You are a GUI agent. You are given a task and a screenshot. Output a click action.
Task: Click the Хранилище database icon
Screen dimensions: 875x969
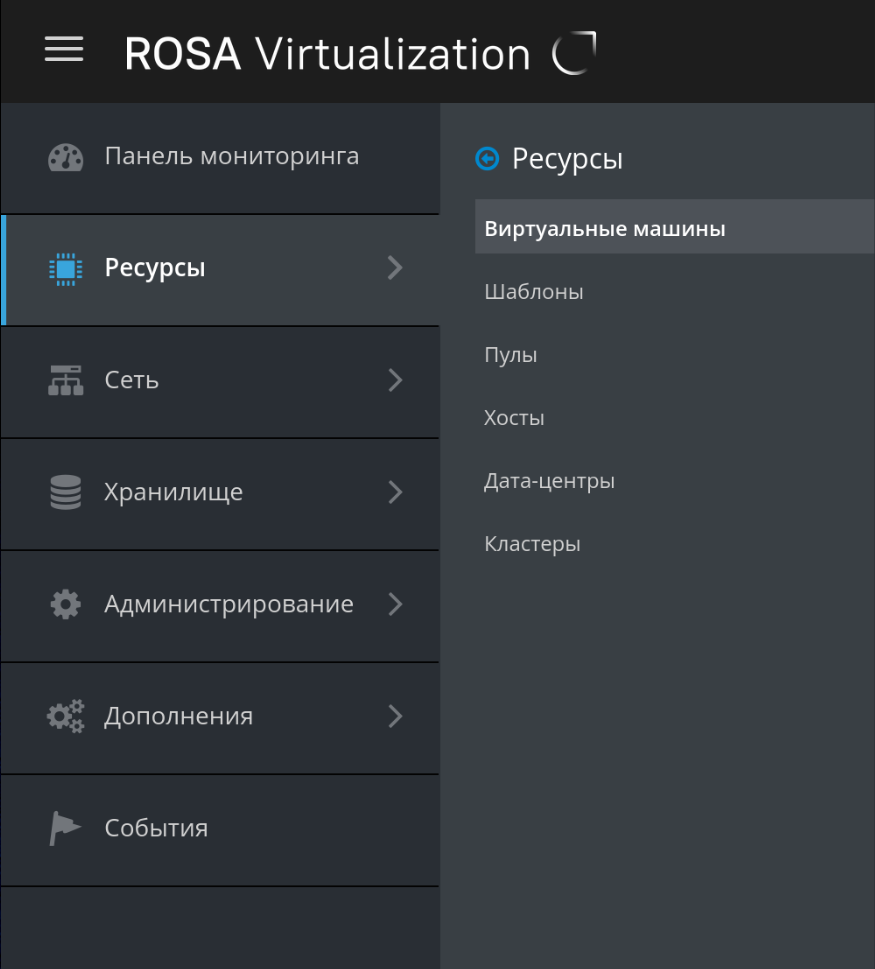point(66,493)
